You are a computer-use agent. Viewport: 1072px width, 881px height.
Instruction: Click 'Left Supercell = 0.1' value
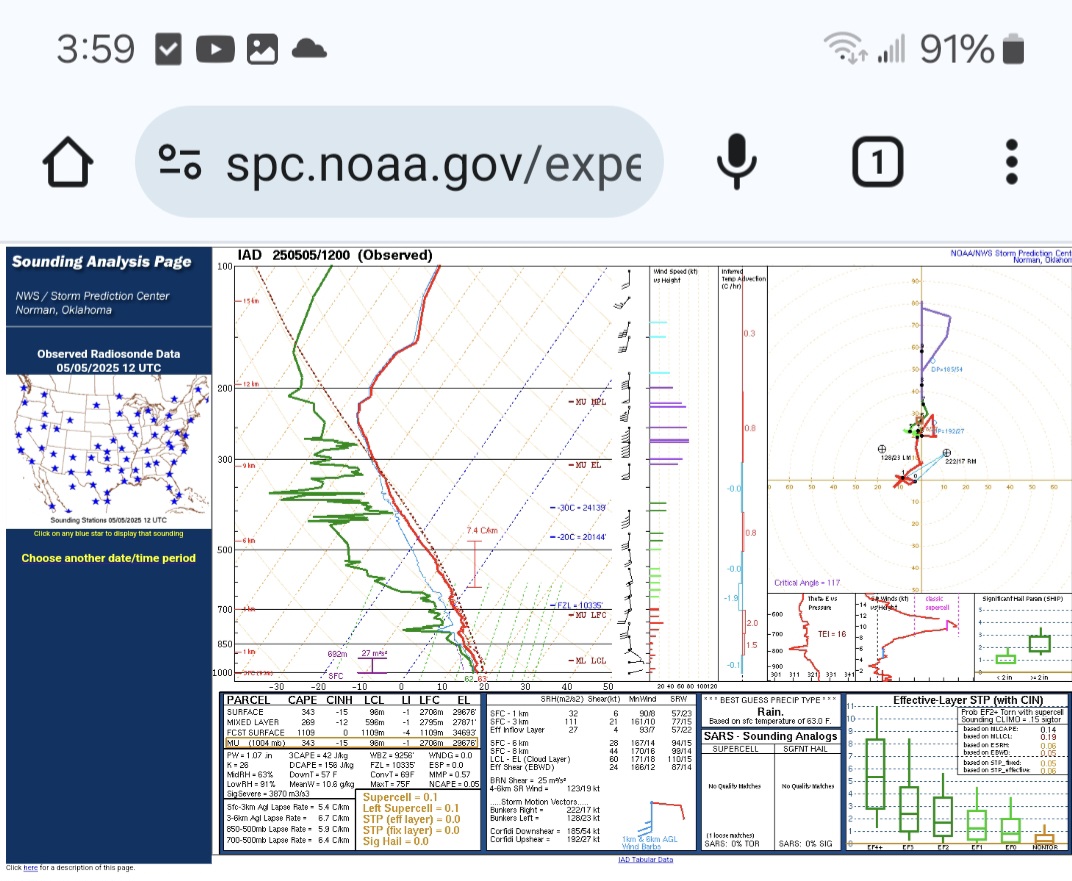coord(411,808)
